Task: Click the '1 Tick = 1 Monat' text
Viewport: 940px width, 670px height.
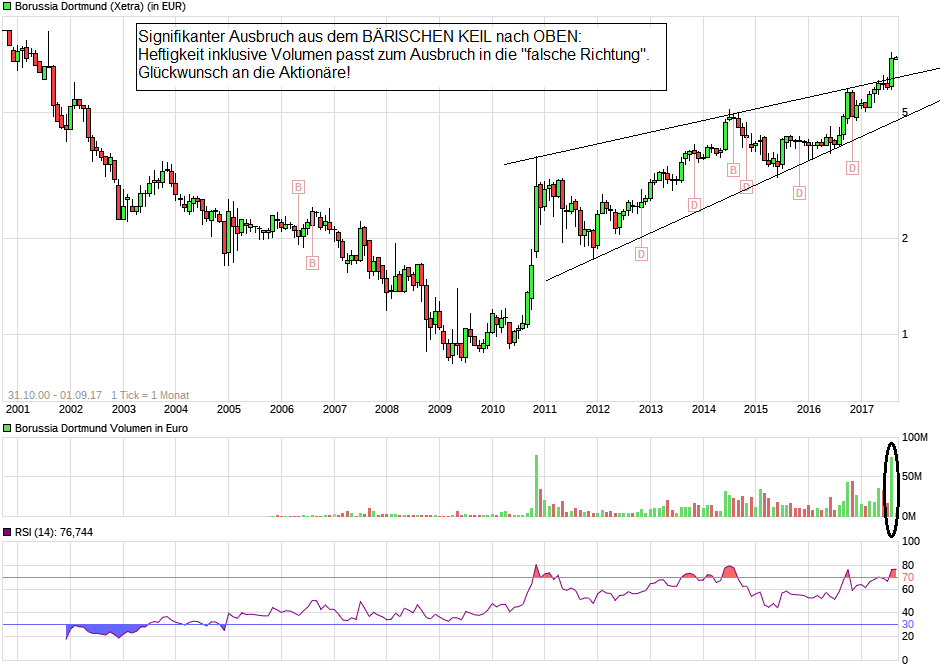Action: 150,395
